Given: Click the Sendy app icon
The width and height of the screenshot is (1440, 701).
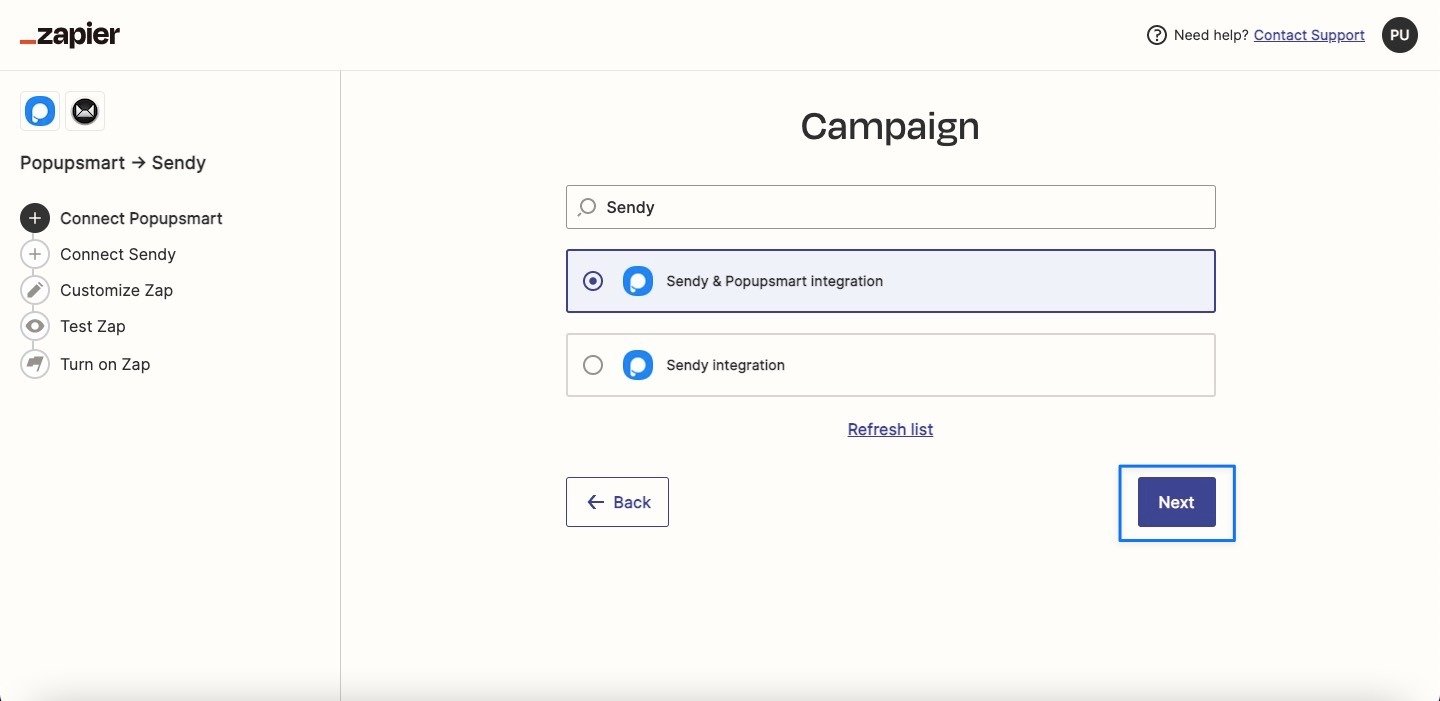Looking at the screenshot, I should click(85, 111).
